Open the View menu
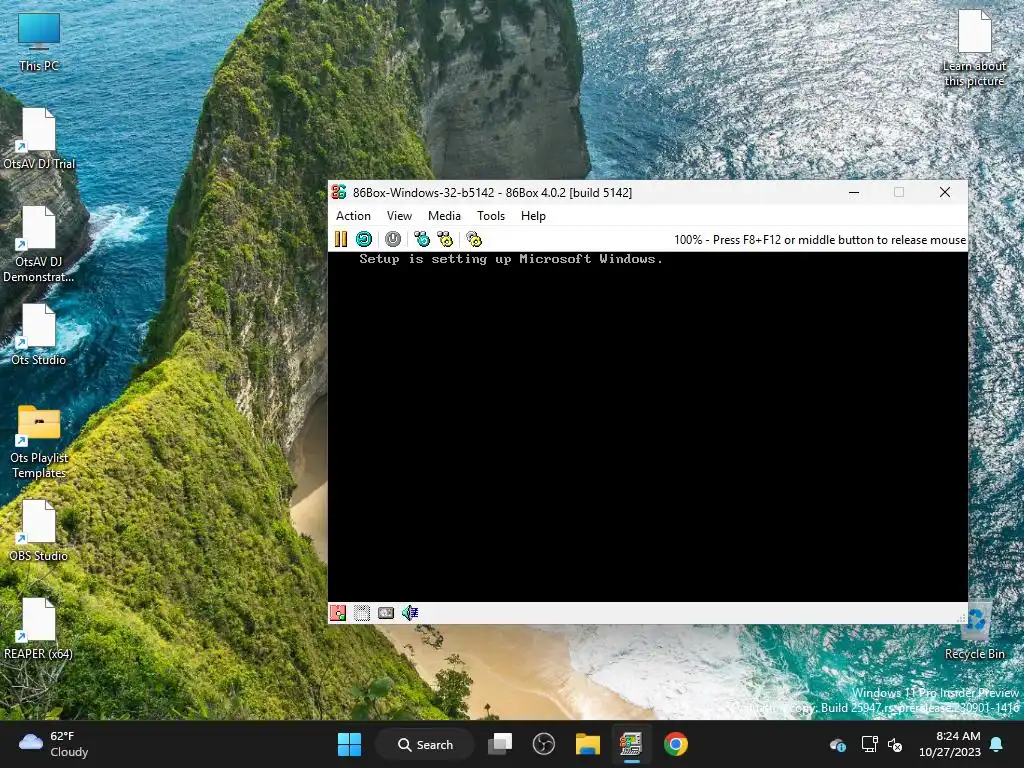Image resolution: width=1024 pixels, height=768 pixels. [x=399, y=216]
